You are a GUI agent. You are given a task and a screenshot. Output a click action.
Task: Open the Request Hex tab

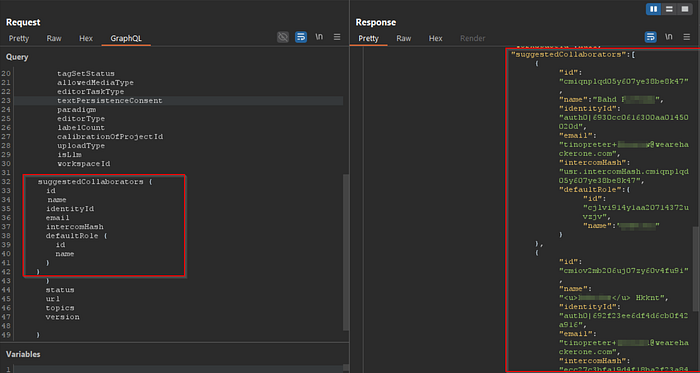[x=86, y=38]
